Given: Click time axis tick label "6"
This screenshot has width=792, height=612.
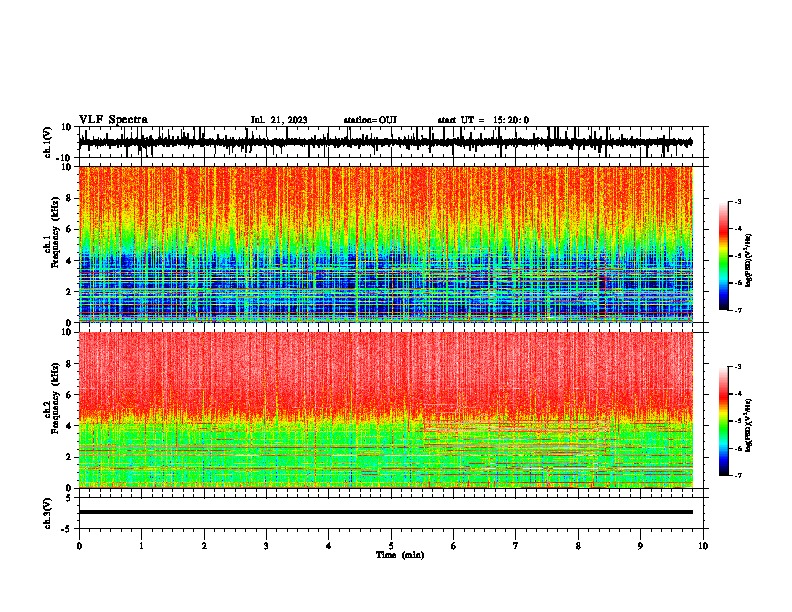Looking at the screenshot, I should (454, 546).
